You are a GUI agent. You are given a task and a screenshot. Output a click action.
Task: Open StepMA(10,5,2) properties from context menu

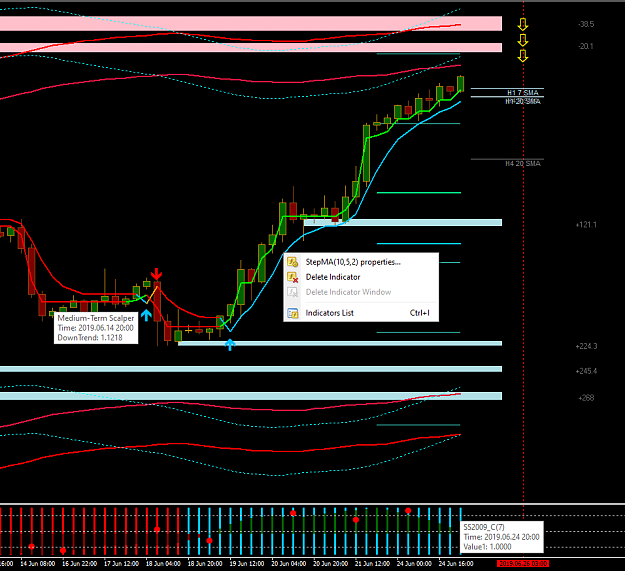click(361, 262)
